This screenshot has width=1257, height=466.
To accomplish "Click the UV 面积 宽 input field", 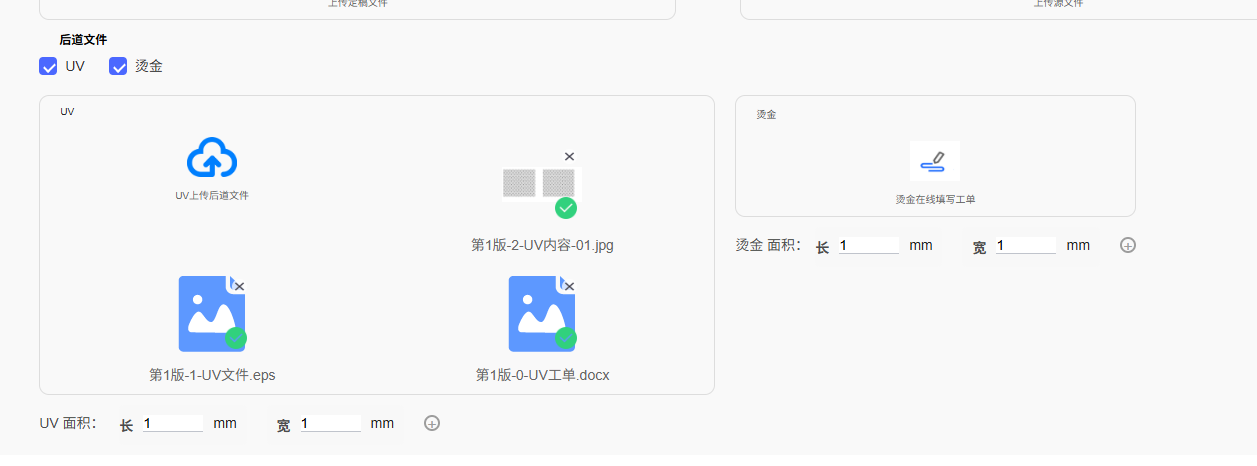I will 330,423.
